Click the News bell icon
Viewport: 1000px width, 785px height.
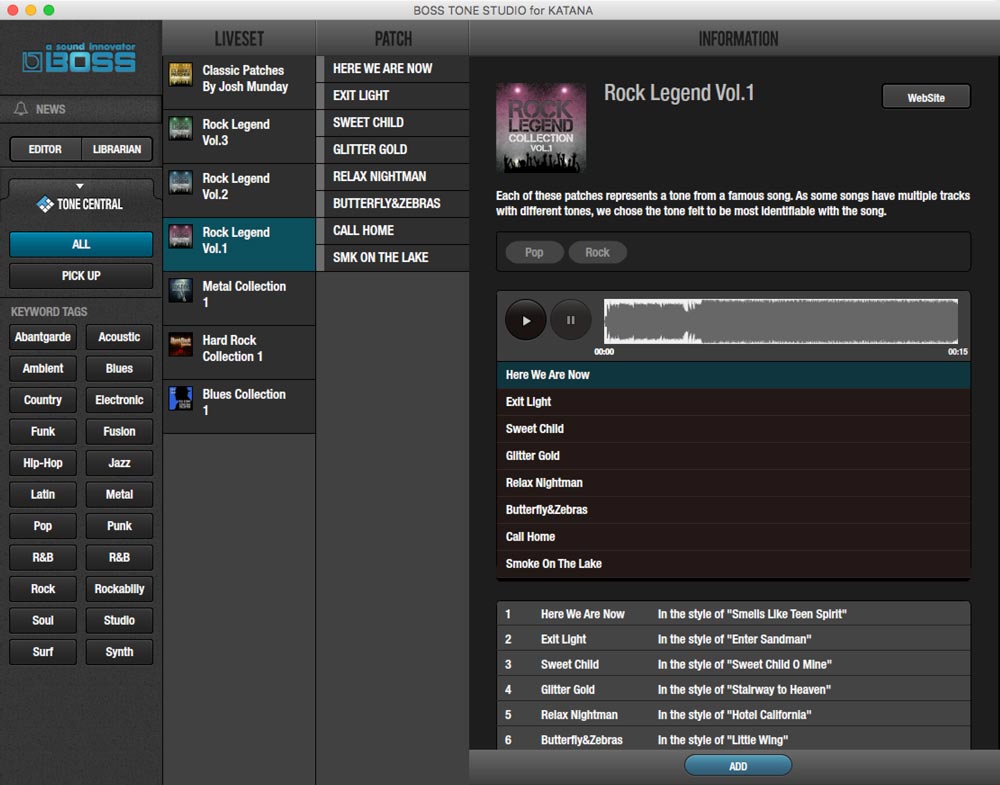click(x=21, y=108)
